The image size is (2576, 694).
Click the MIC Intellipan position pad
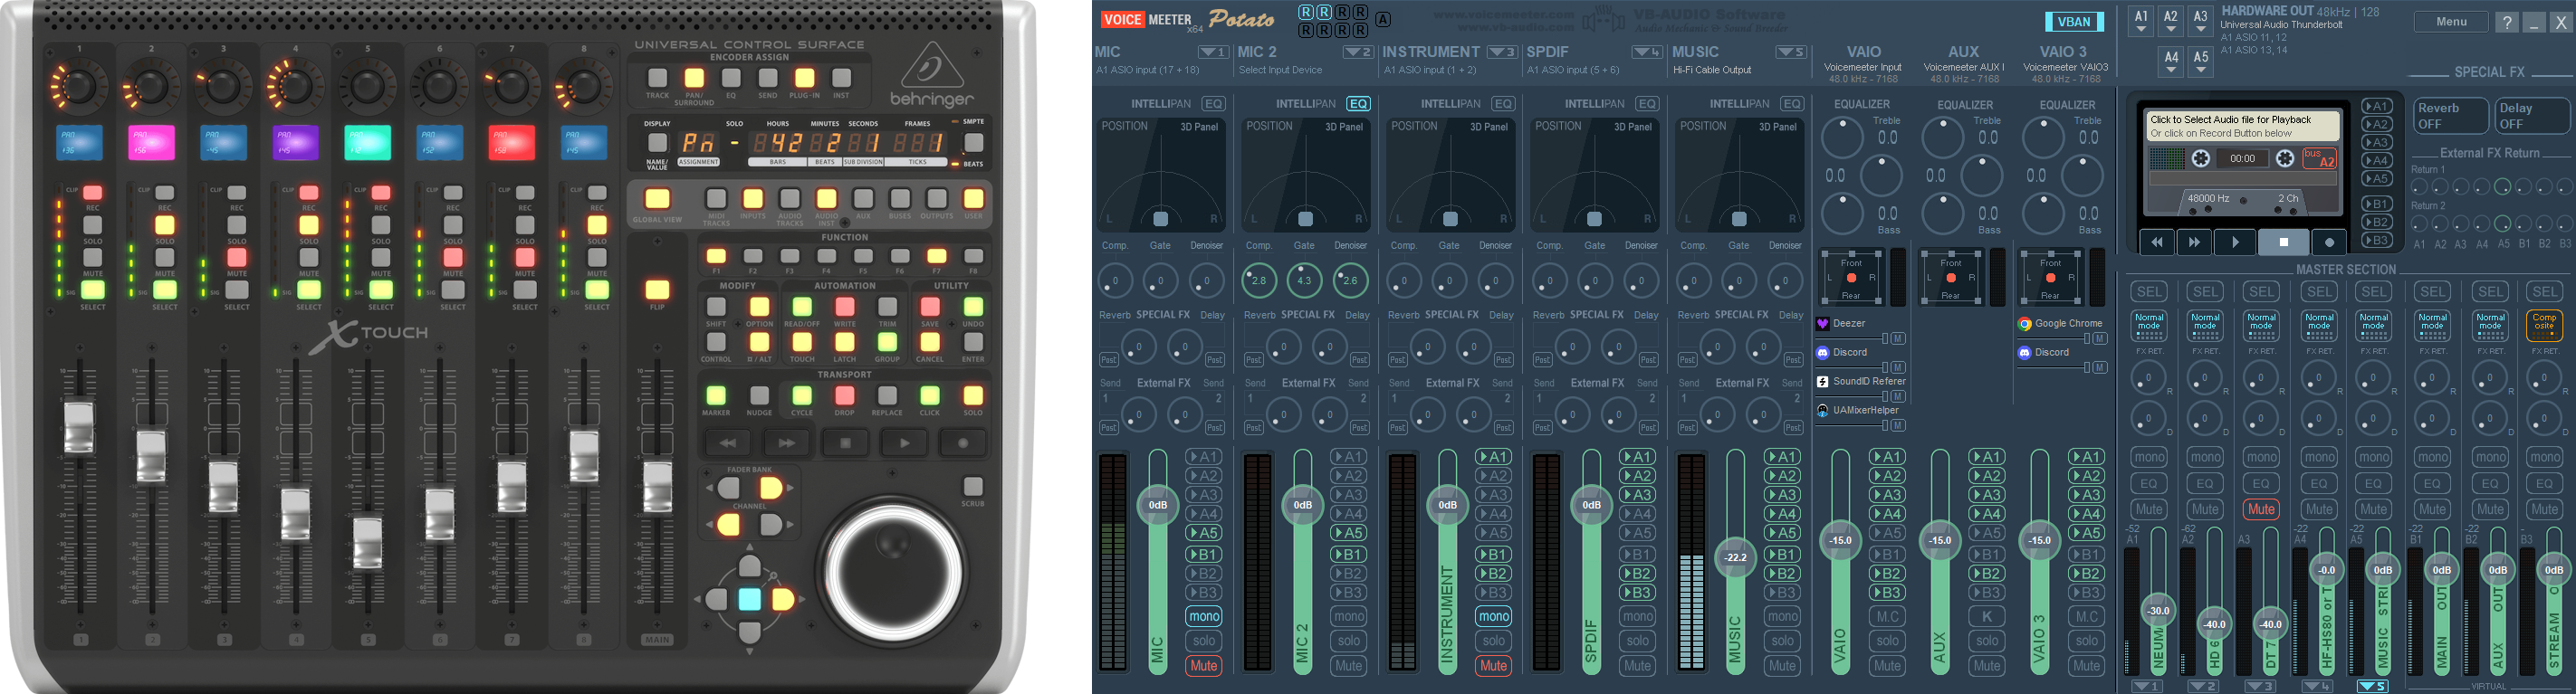click(1161, 176)
